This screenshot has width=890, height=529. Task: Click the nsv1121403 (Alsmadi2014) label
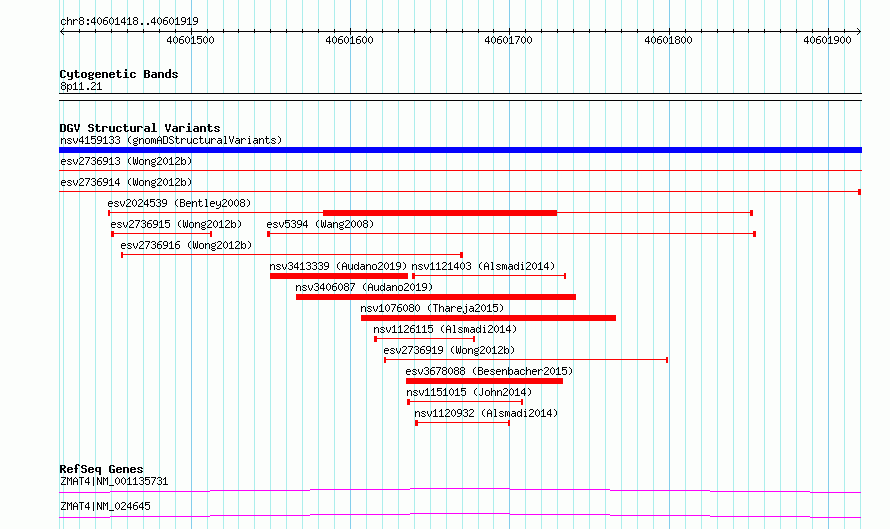483,266
